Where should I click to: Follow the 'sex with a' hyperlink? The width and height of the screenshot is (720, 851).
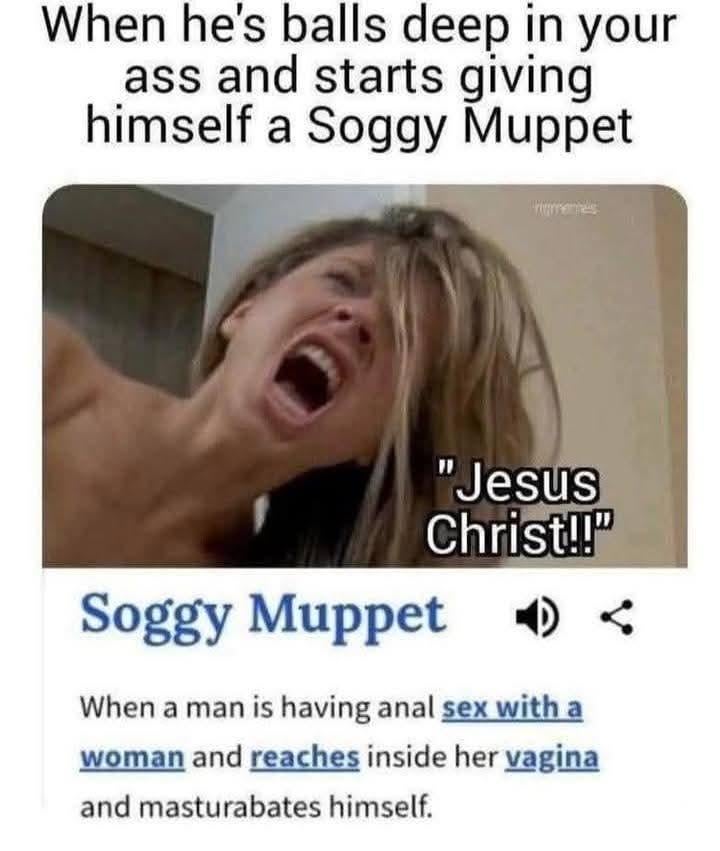512,708
